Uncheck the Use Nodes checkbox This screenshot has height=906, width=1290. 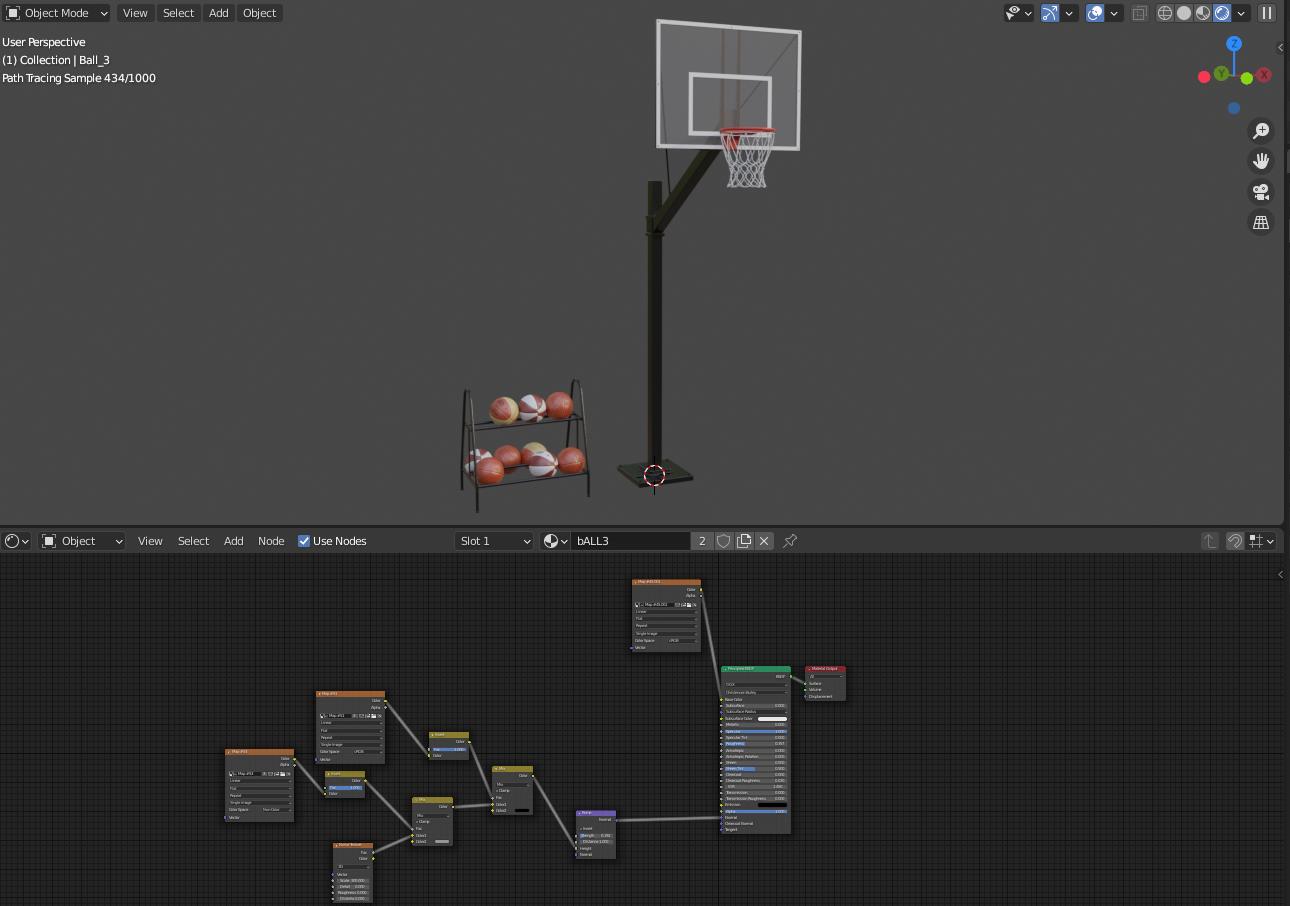pyautogui.click(x=304, y=541)
